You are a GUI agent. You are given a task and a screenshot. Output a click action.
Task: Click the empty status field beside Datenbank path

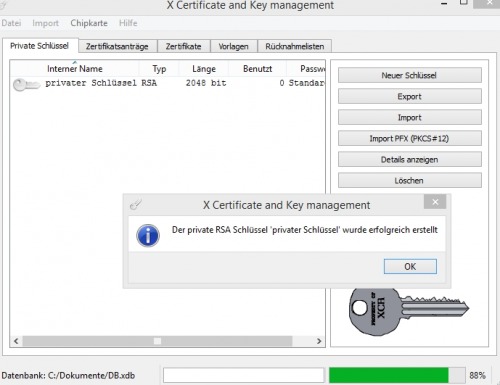tap(244, 375)
